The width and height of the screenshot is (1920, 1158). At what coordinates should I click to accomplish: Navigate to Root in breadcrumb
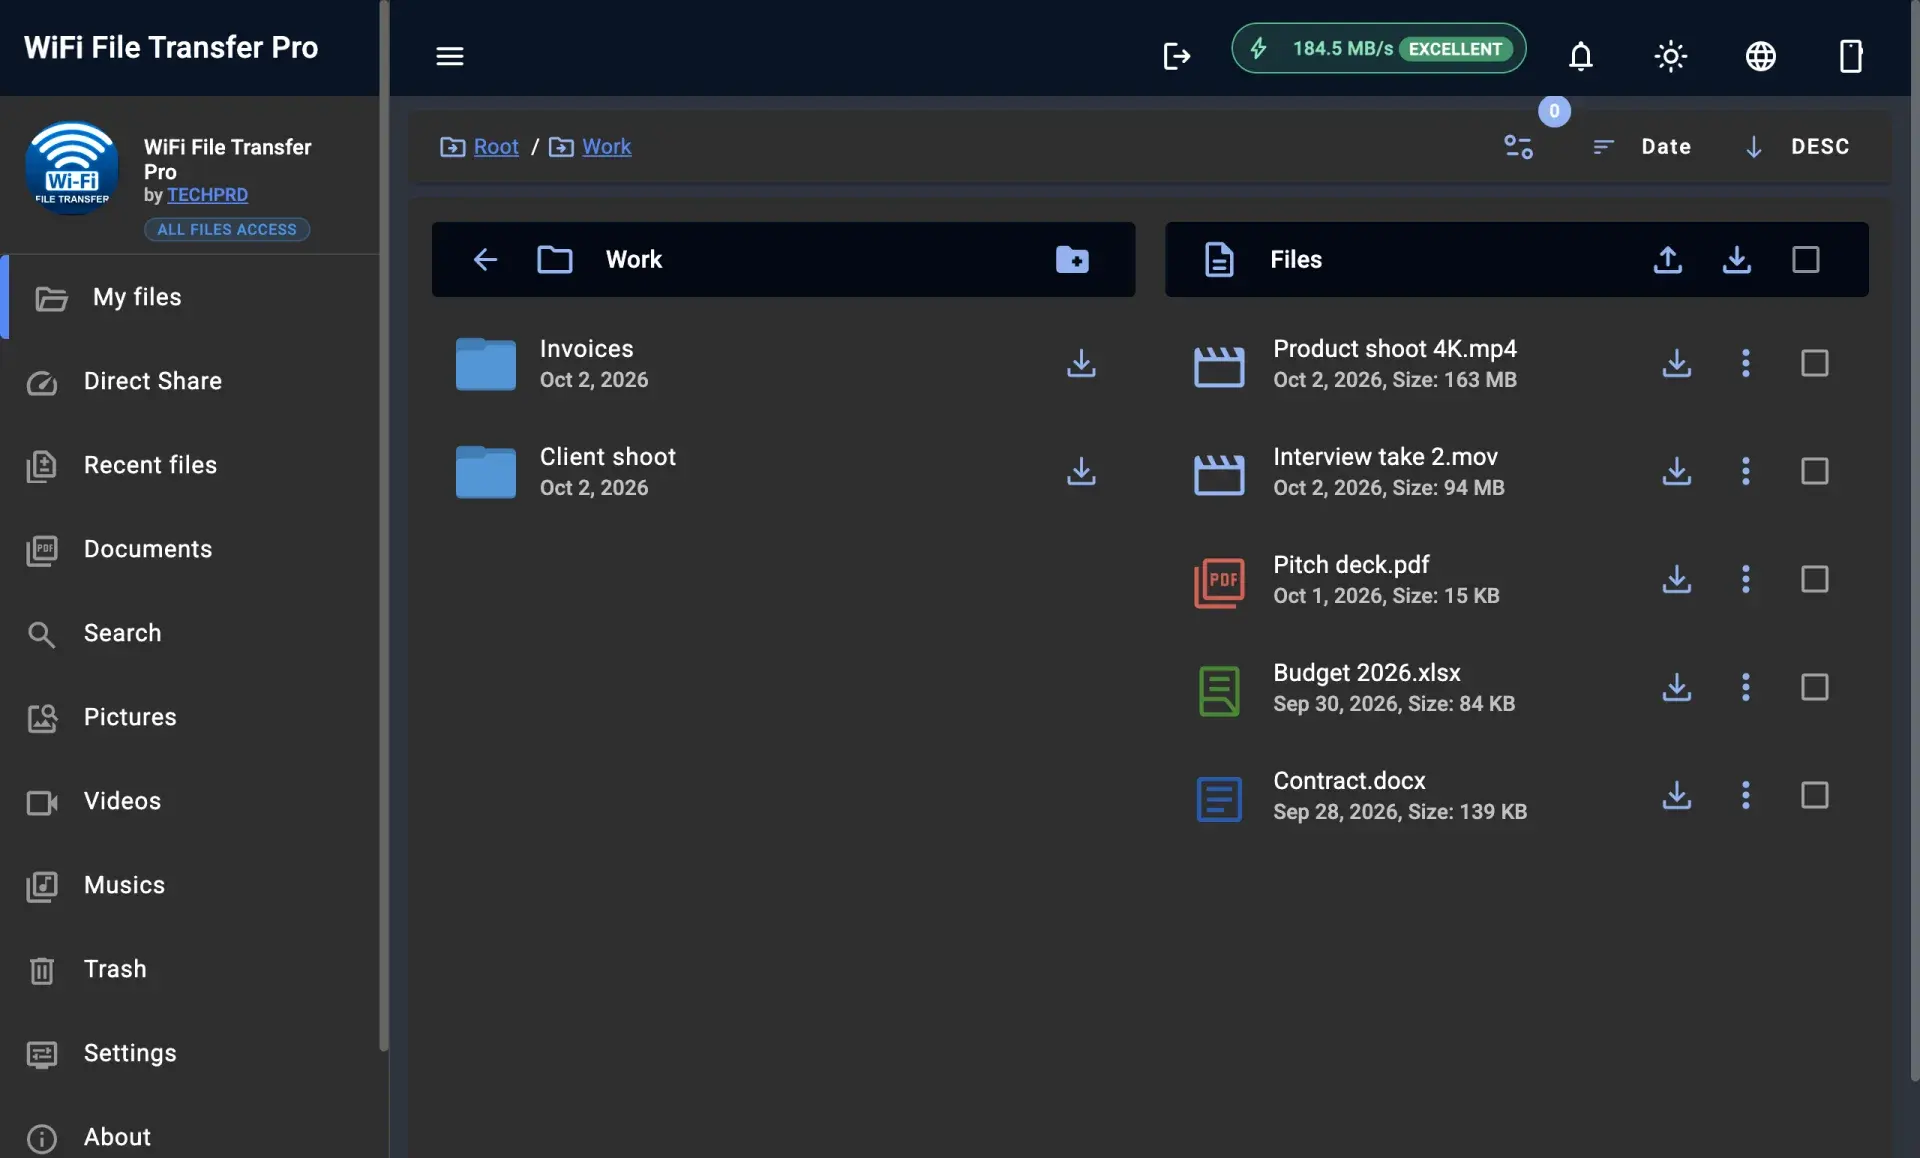point(496,147)
